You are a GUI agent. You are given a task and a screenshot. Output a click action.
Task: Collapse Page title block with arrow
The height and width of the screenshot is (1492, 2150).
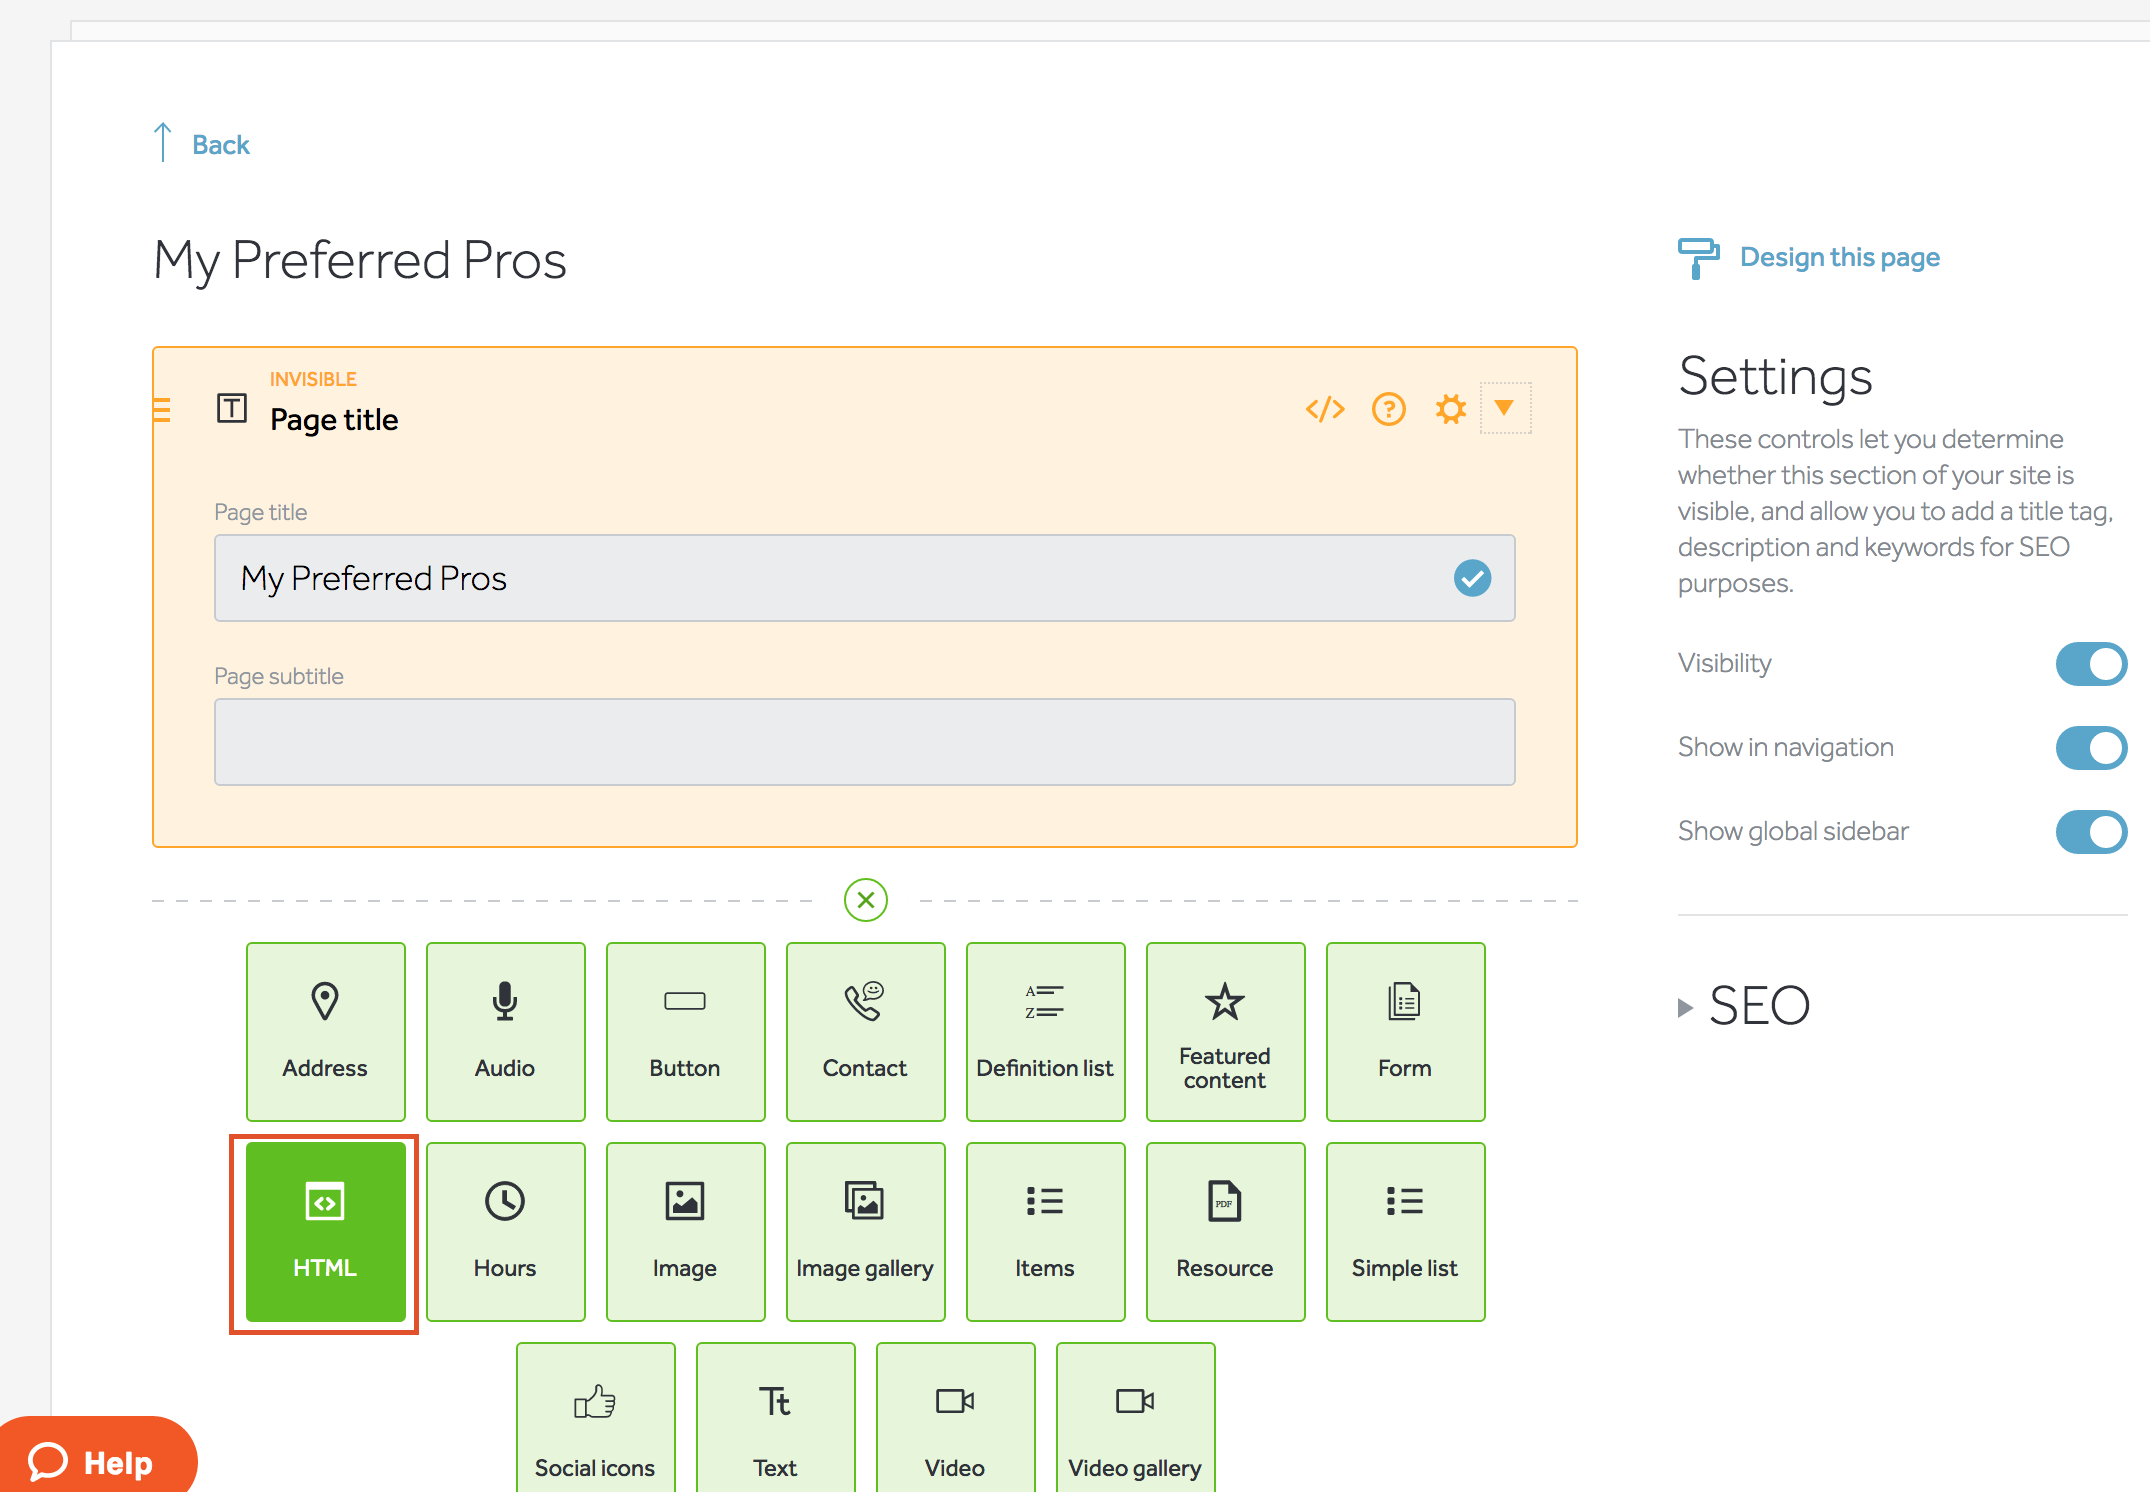1504,408
